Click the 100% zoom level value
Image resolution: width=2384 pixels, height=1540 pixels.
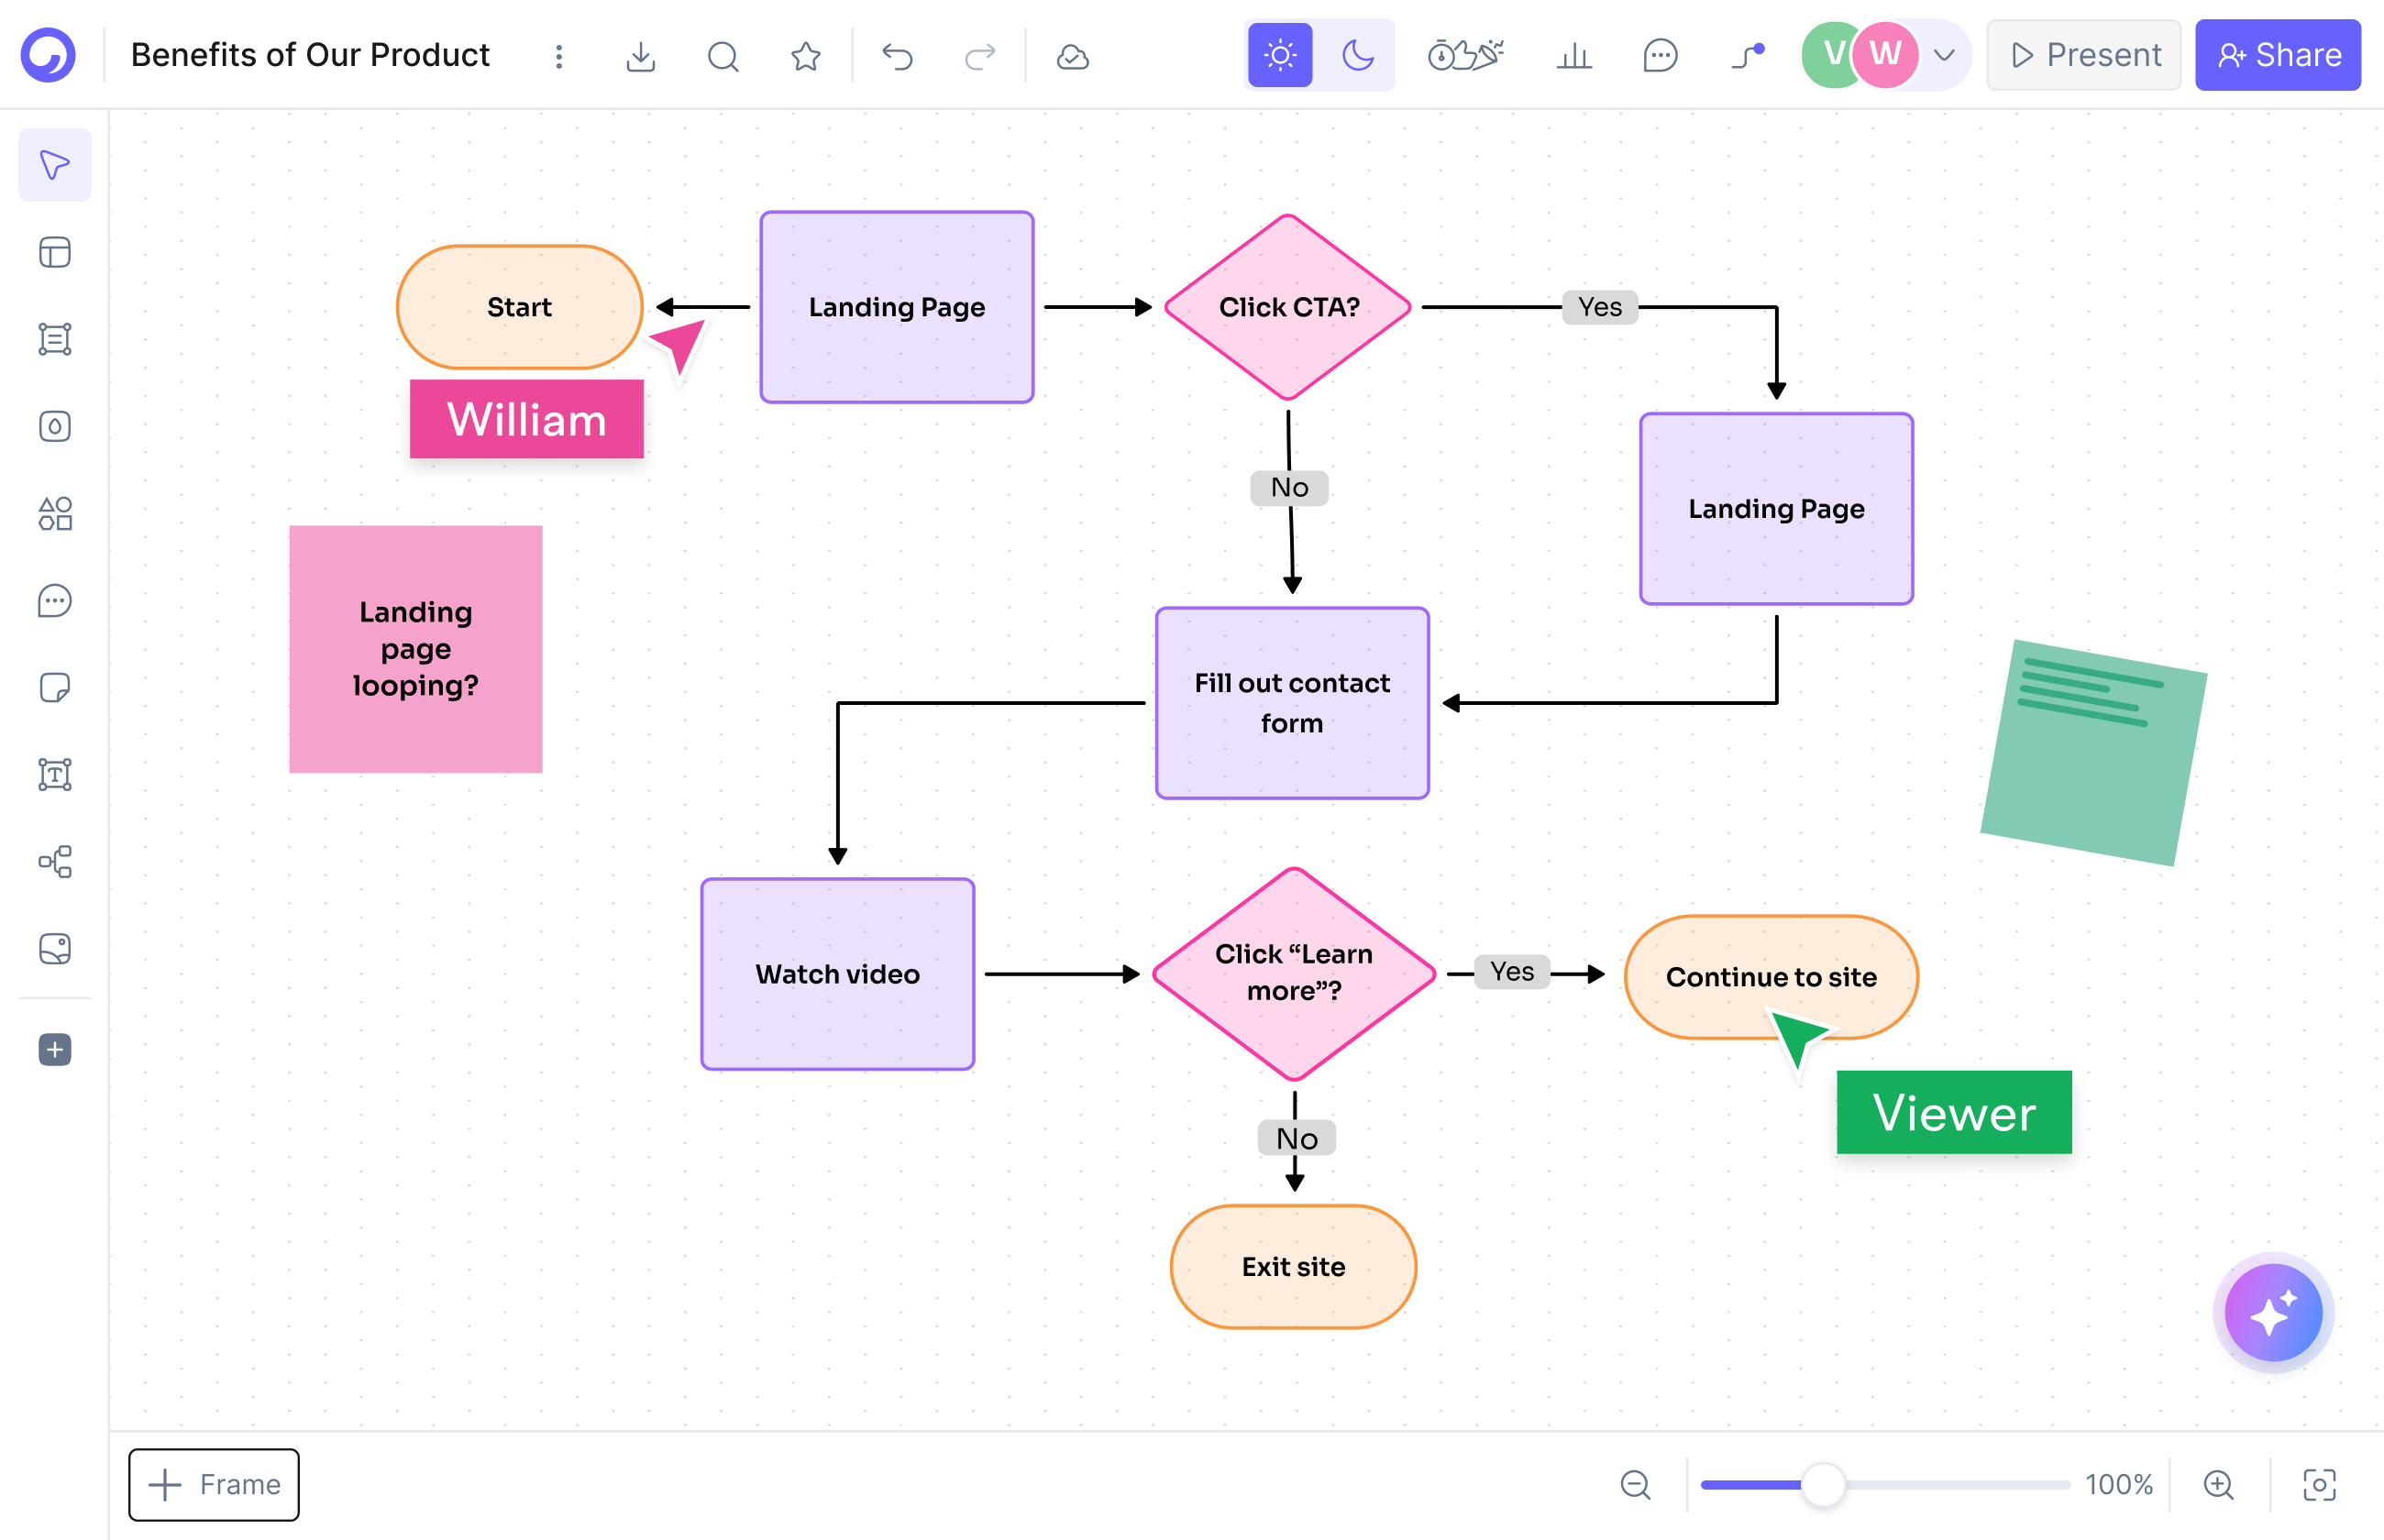2119,1485
